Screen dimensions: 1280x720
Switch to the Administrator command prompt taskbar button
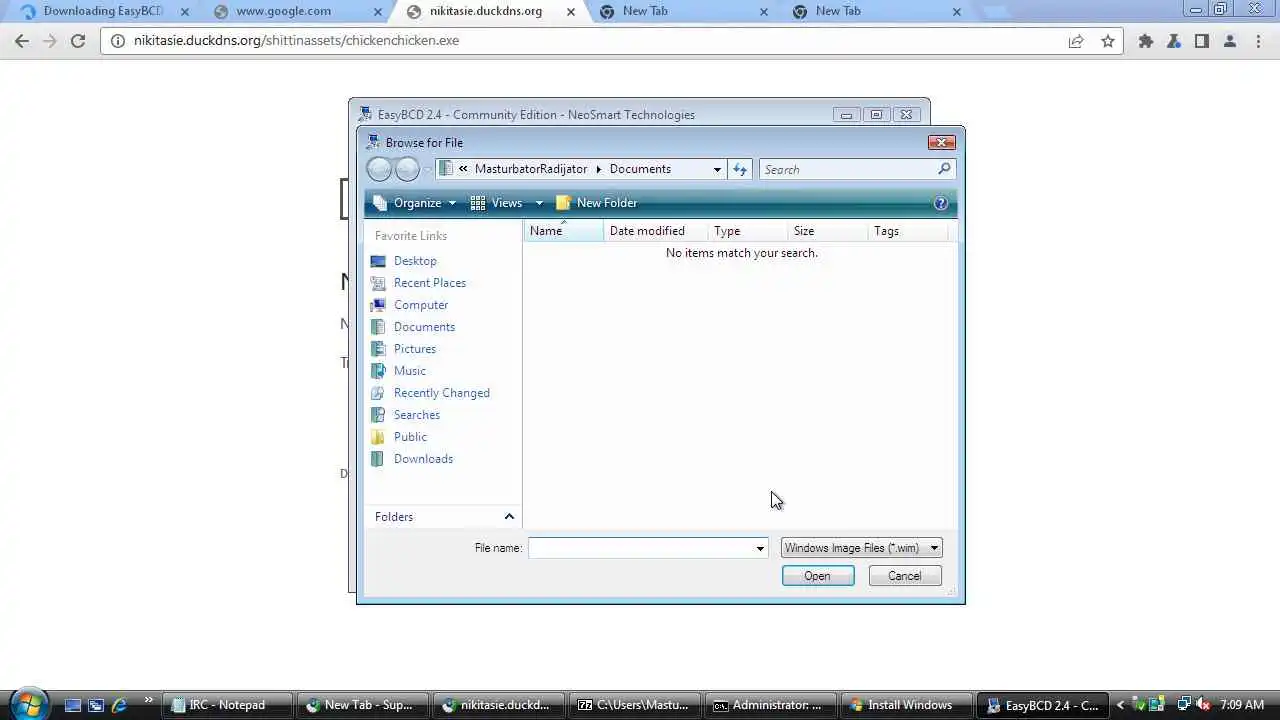(770, 705)
